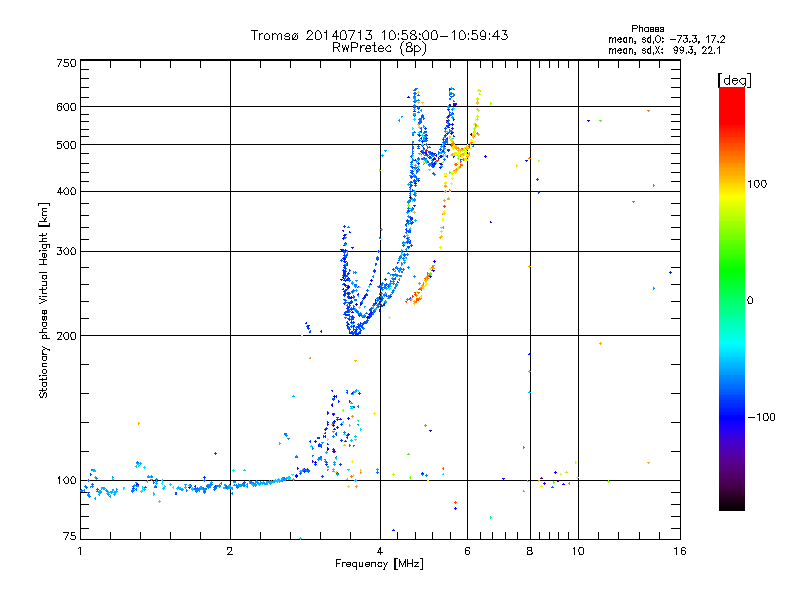Click the x-axis tick label '1'
800x600 pixels.
(x=80, y=551)
